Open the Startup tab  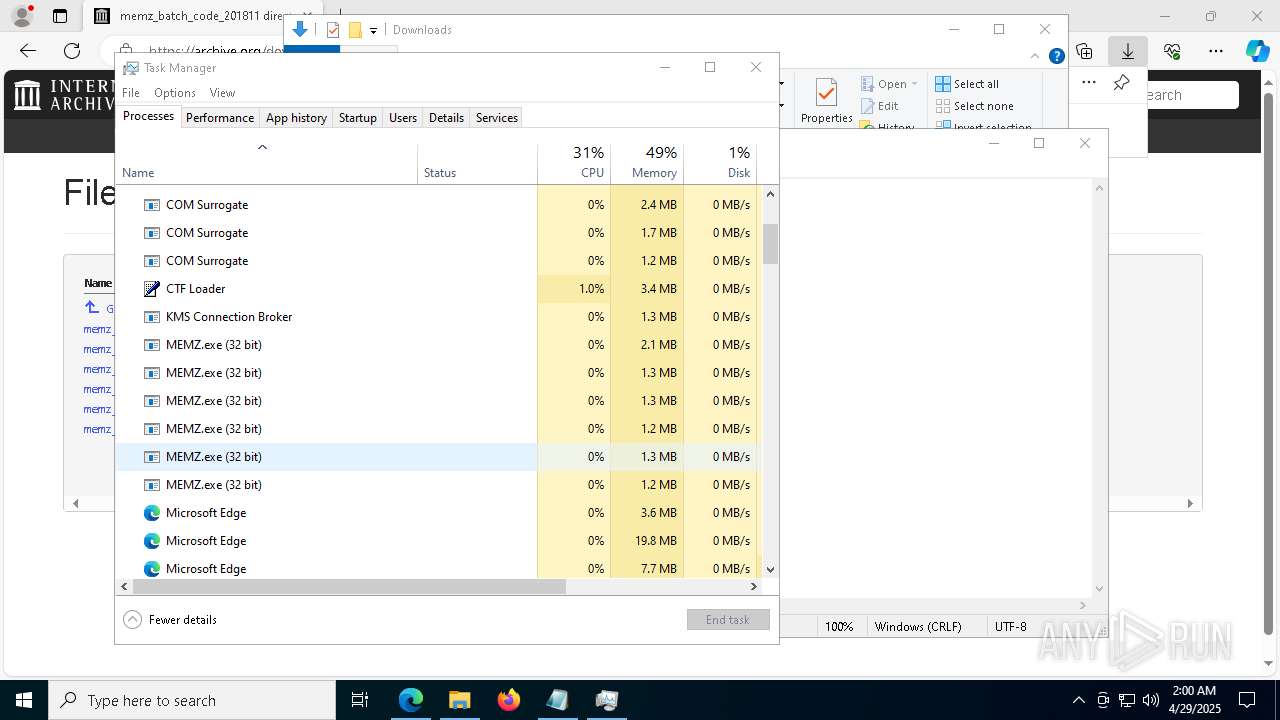pyautogui.click(x=357, y=117)
